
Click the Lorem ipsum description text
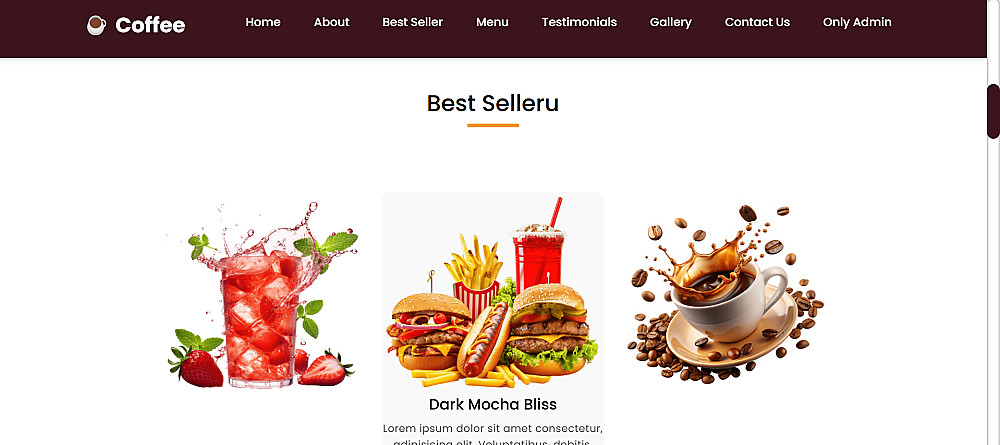click(493, 435)
